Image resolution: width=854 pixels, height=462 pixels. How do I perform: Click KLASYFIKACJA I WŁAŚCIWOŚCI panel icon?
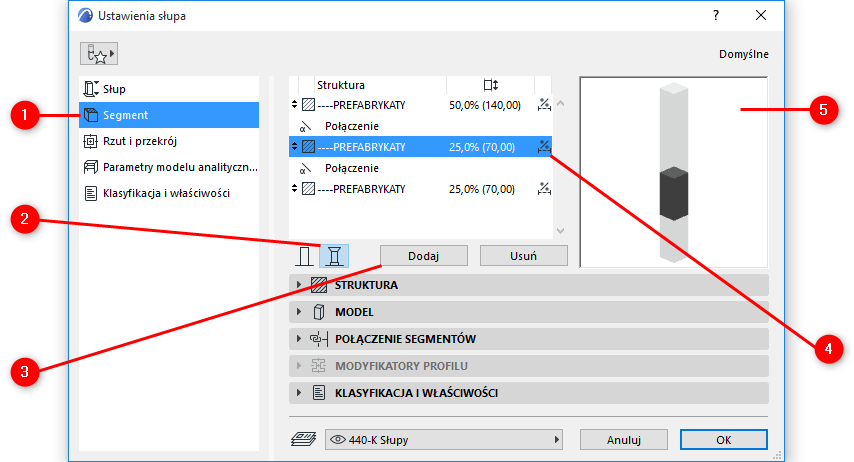[x=319, y=393]
